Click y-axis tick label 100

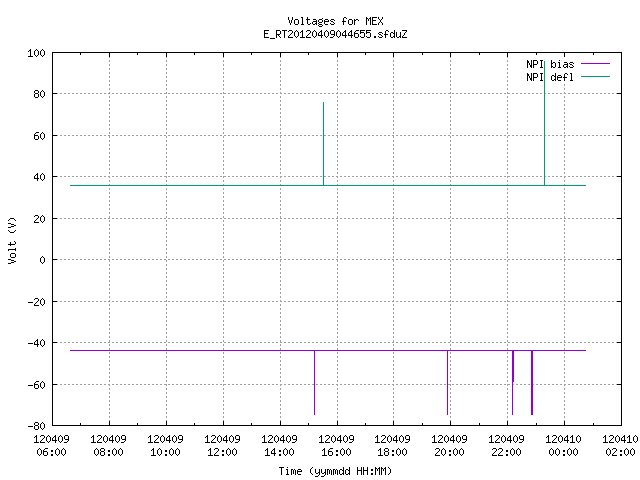[36, 53]
